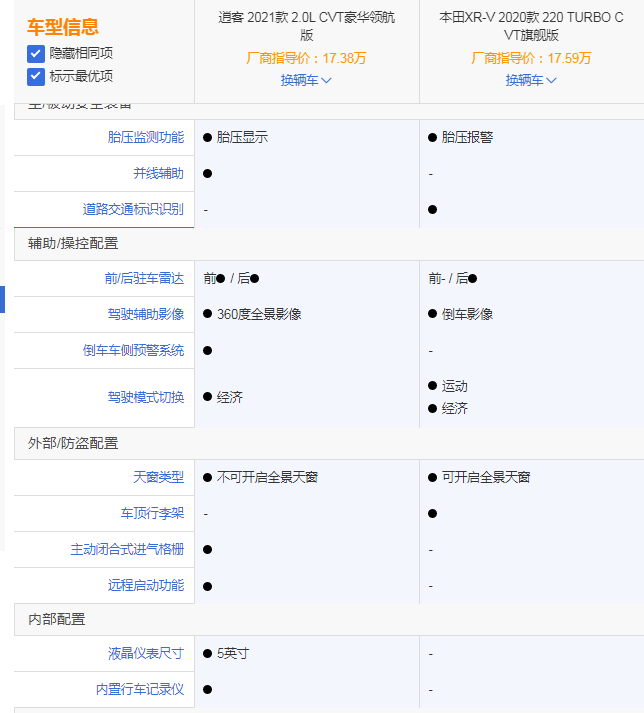Select the 5英寸 instrument size value
Screen dimensions: 644x713
(233, 653)
